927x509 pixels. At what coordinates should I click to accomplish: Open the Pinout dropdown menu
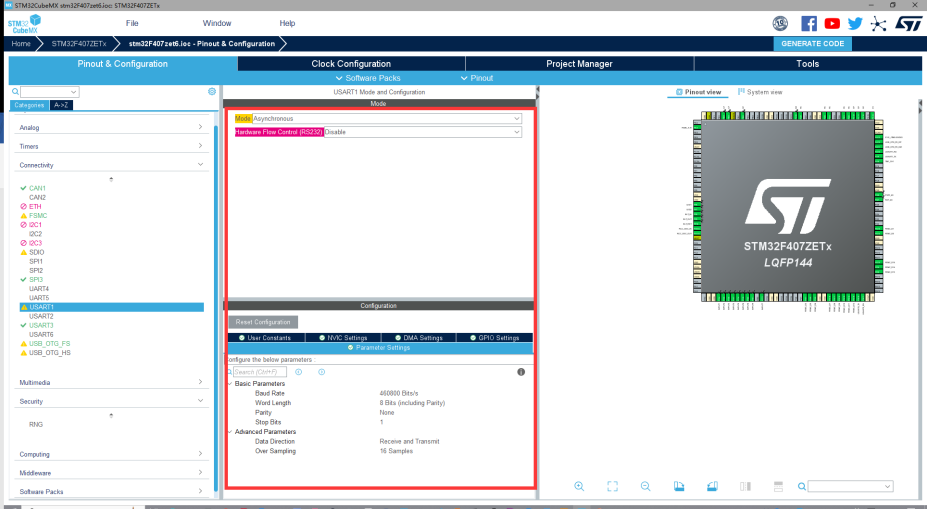pos(477,78)
